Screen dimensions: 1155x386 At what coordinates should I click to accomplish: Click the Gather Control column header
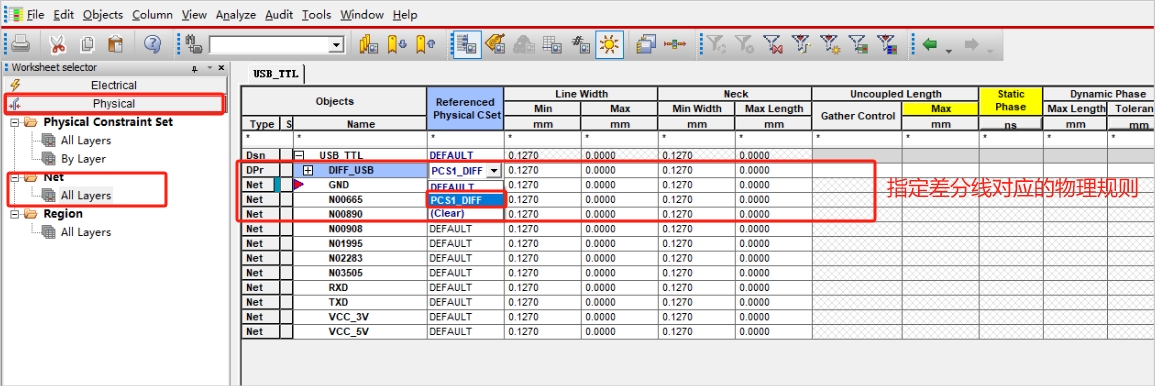(857, 116)
